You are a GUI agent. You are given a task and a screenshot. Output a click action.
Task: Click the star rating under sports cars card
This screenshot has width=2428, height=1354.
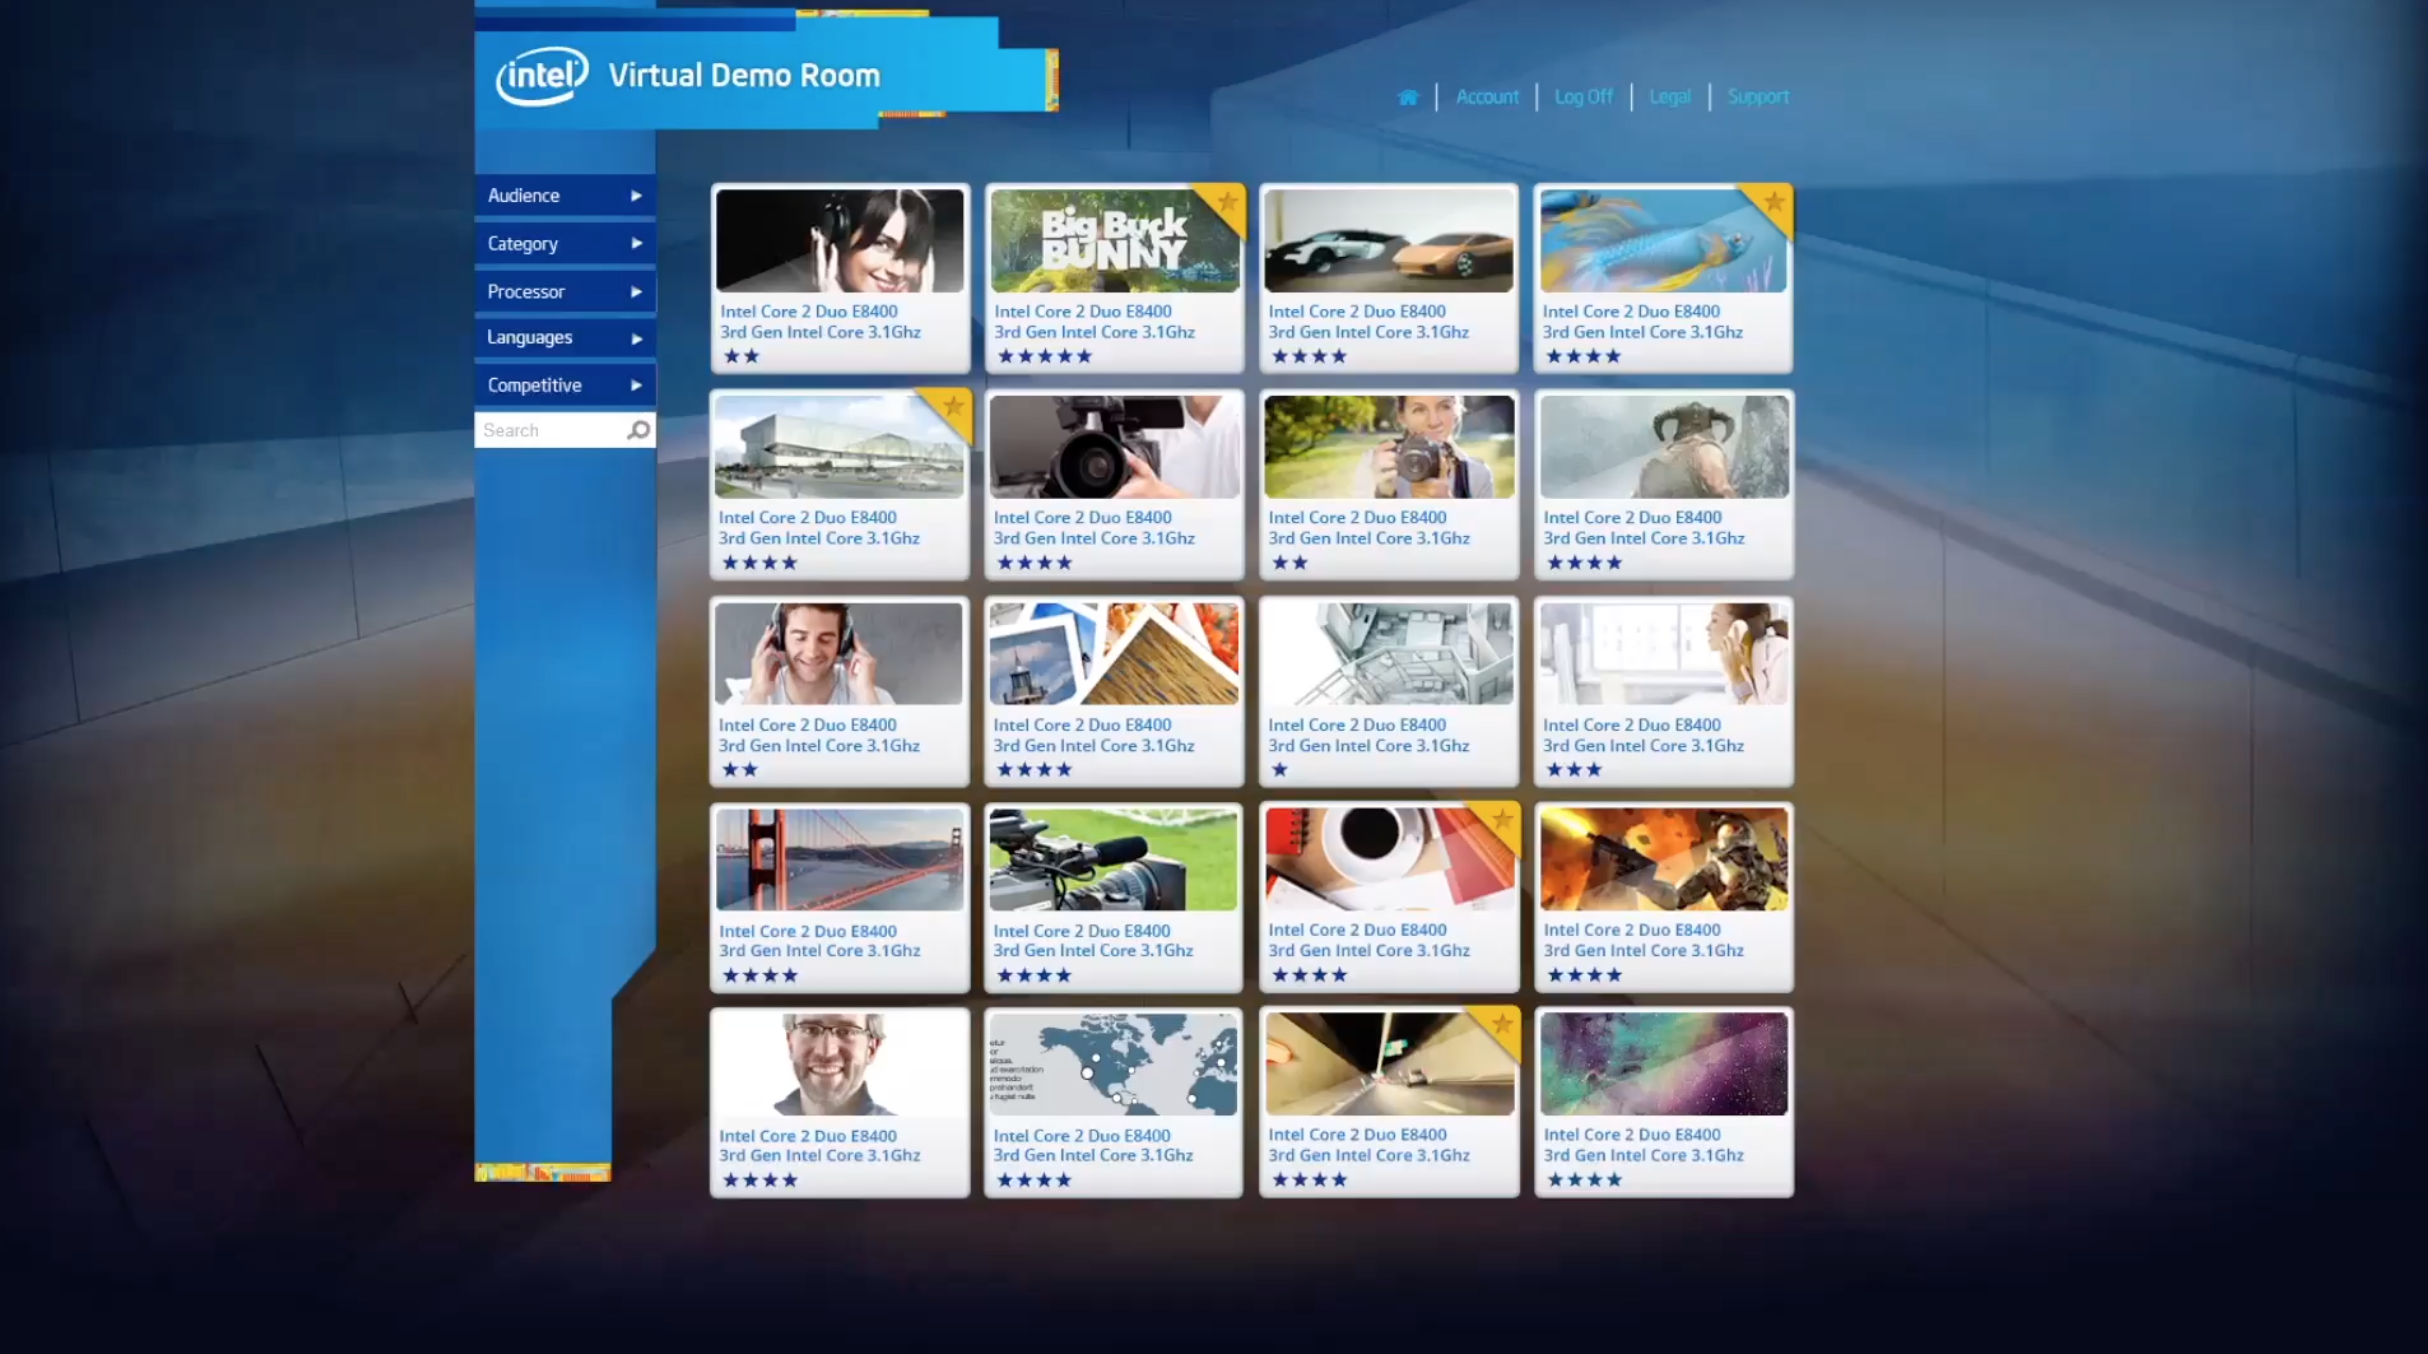[x=1309, y=356]
